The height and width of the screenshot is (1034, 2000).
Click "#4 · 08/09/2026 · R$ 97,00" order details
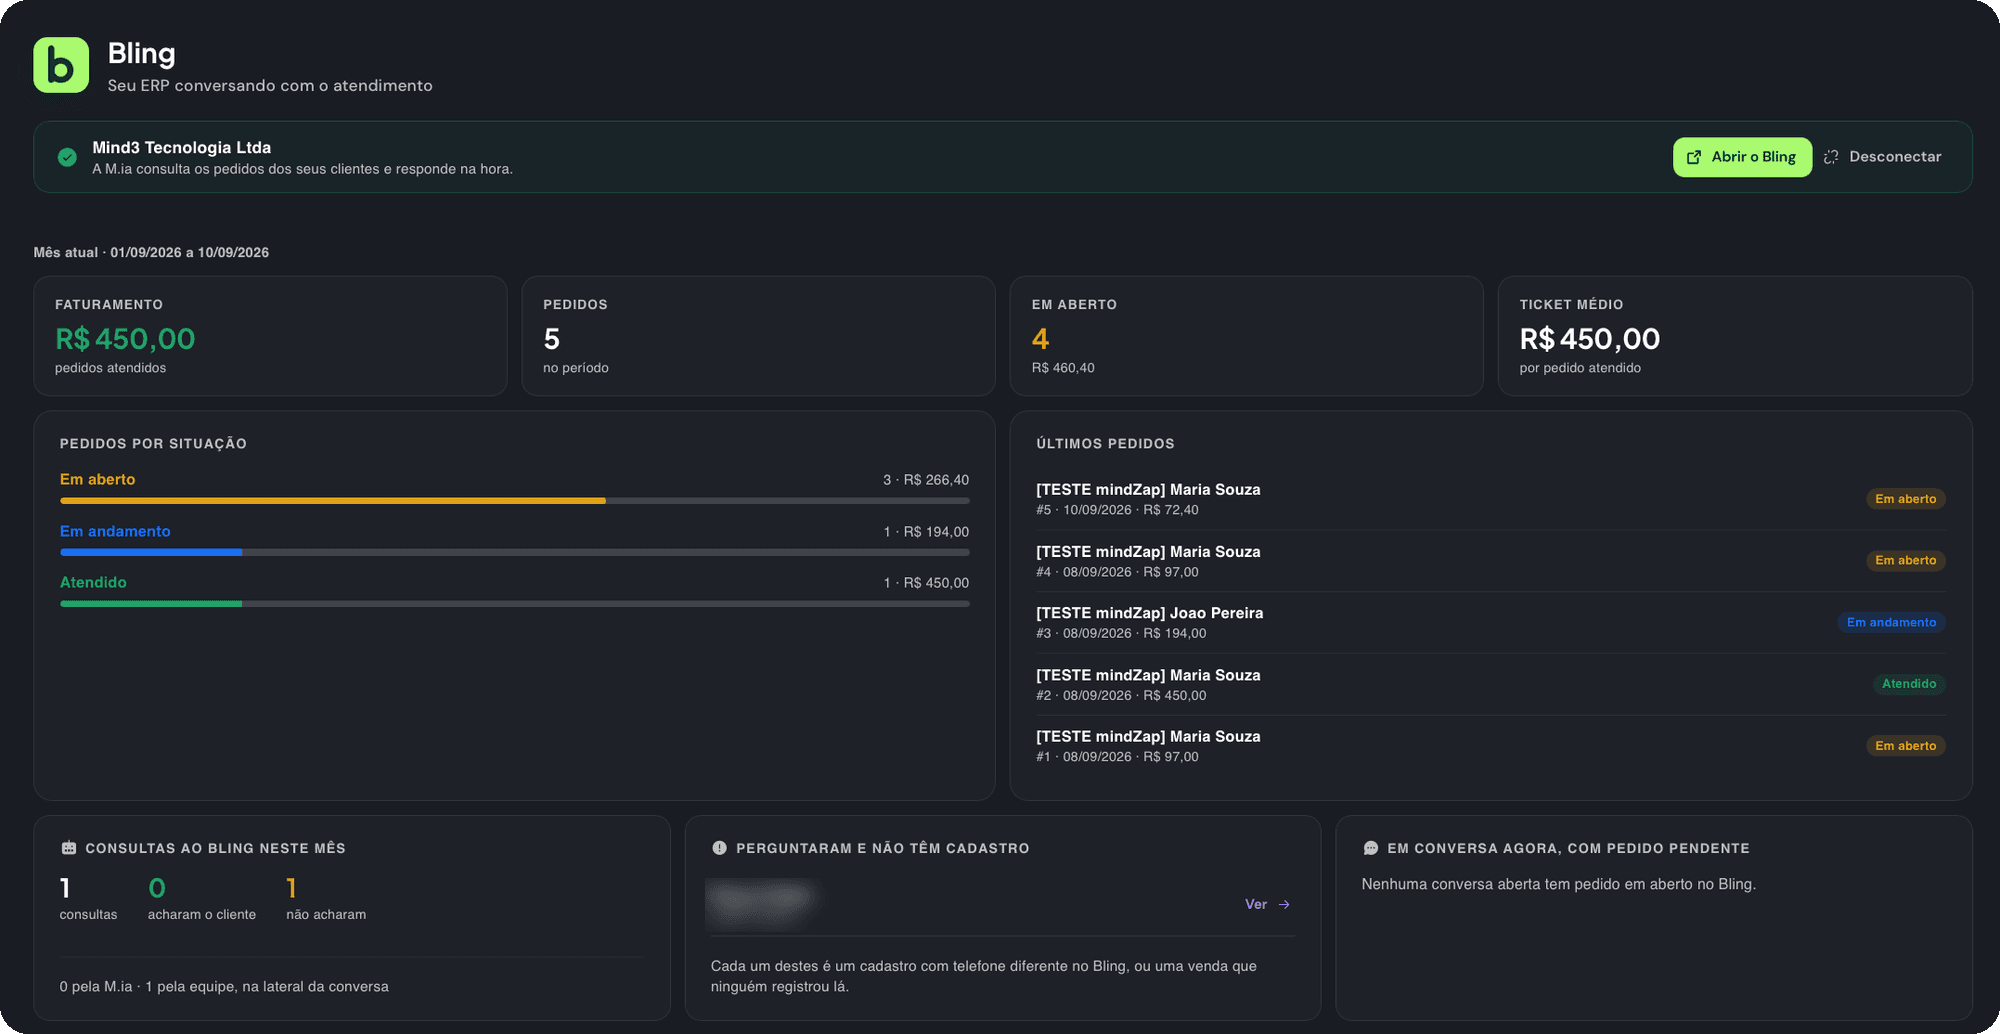point(1117,572)
